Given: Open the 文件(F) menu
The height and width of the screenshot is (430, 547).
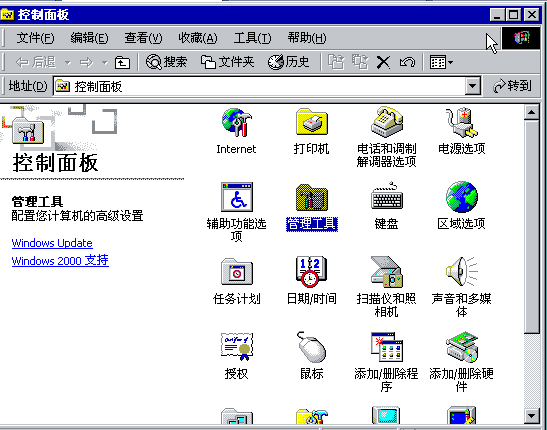Looking at the screenshot, I should tap(35, 38).
